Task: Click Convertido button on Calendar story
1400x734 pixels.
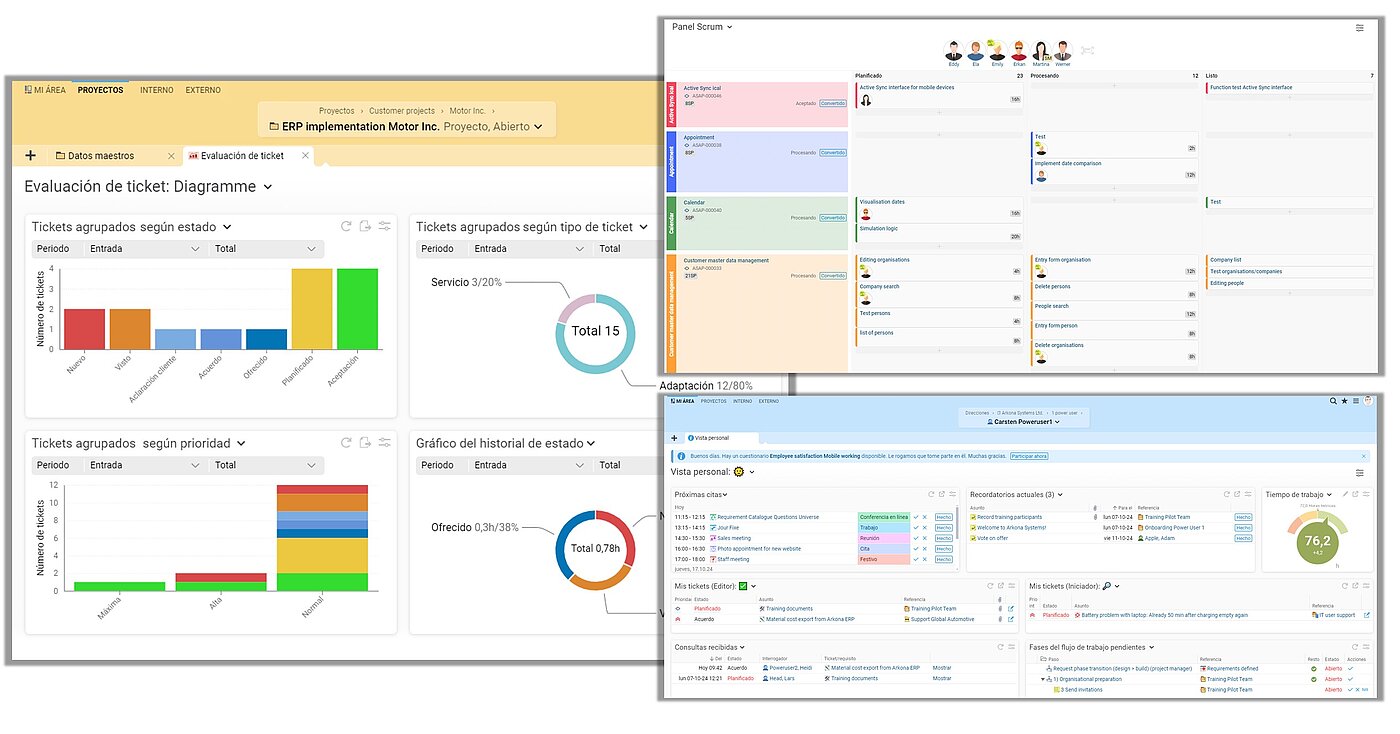Action: (832, 217)
